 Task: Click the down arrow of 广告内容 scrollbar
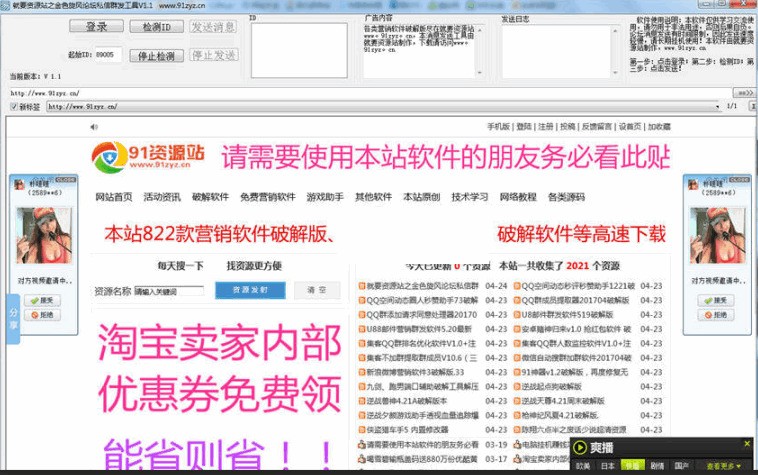click(x=480, y=73)
